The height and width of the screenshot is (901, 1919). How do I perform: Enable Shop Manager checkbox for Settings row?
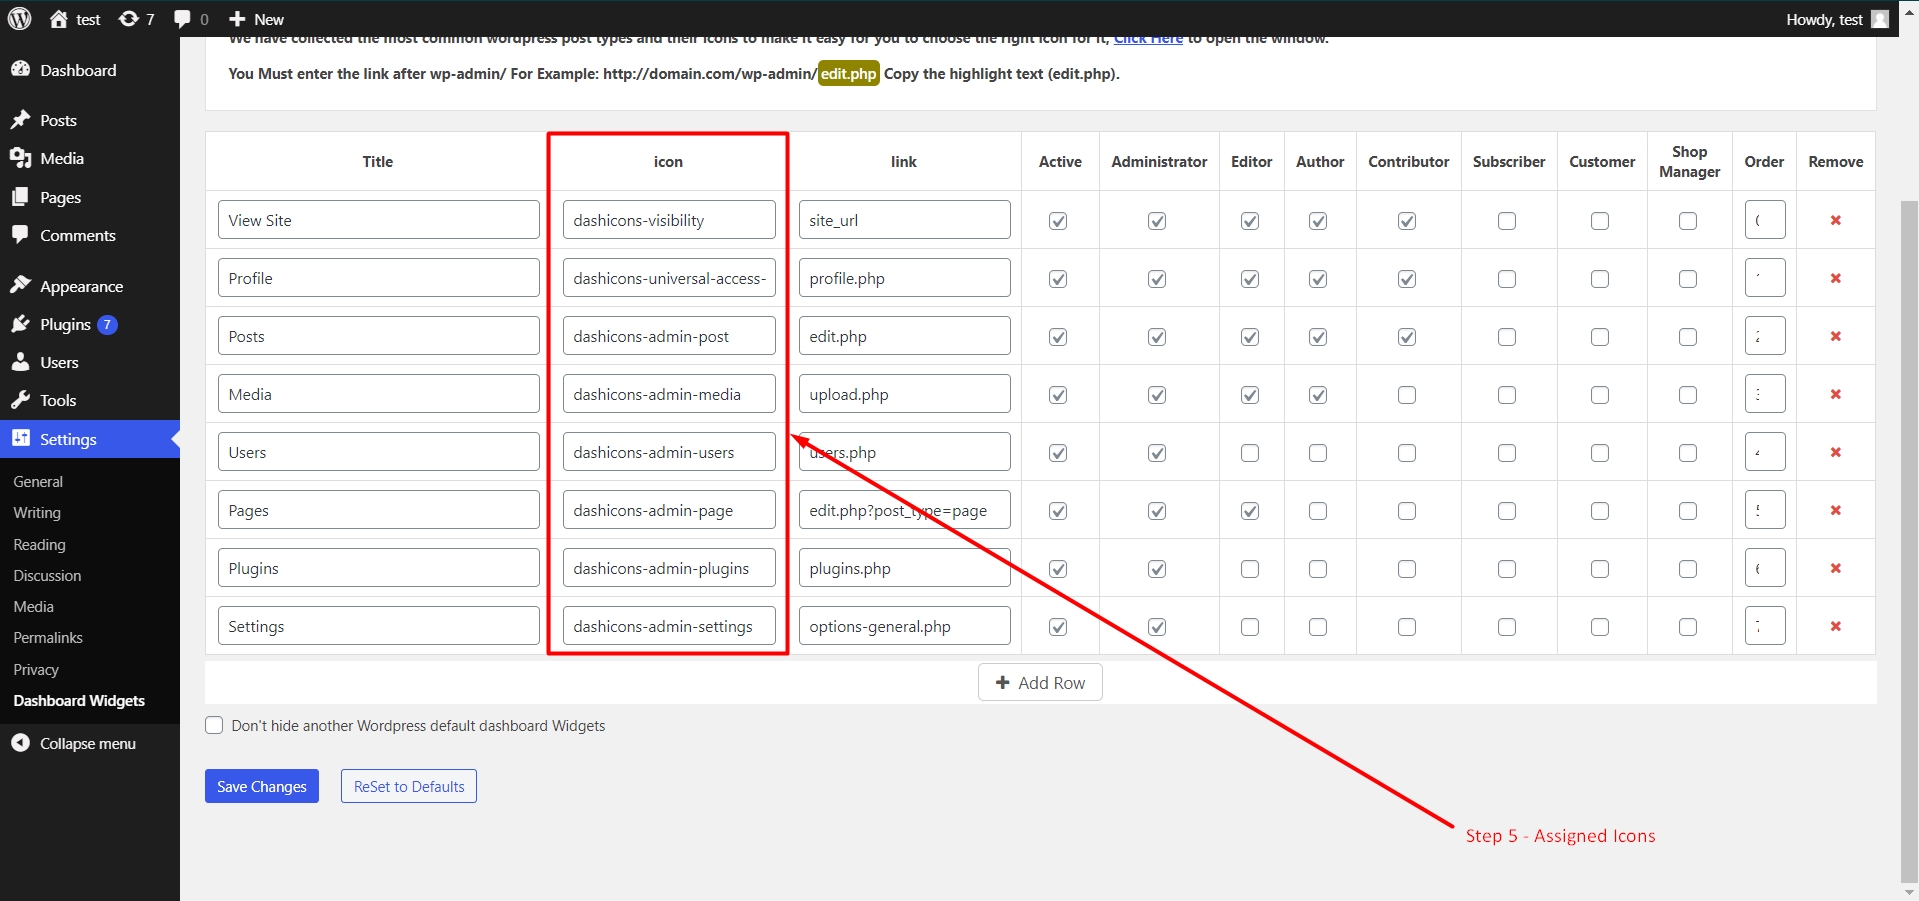(1688, 627)
